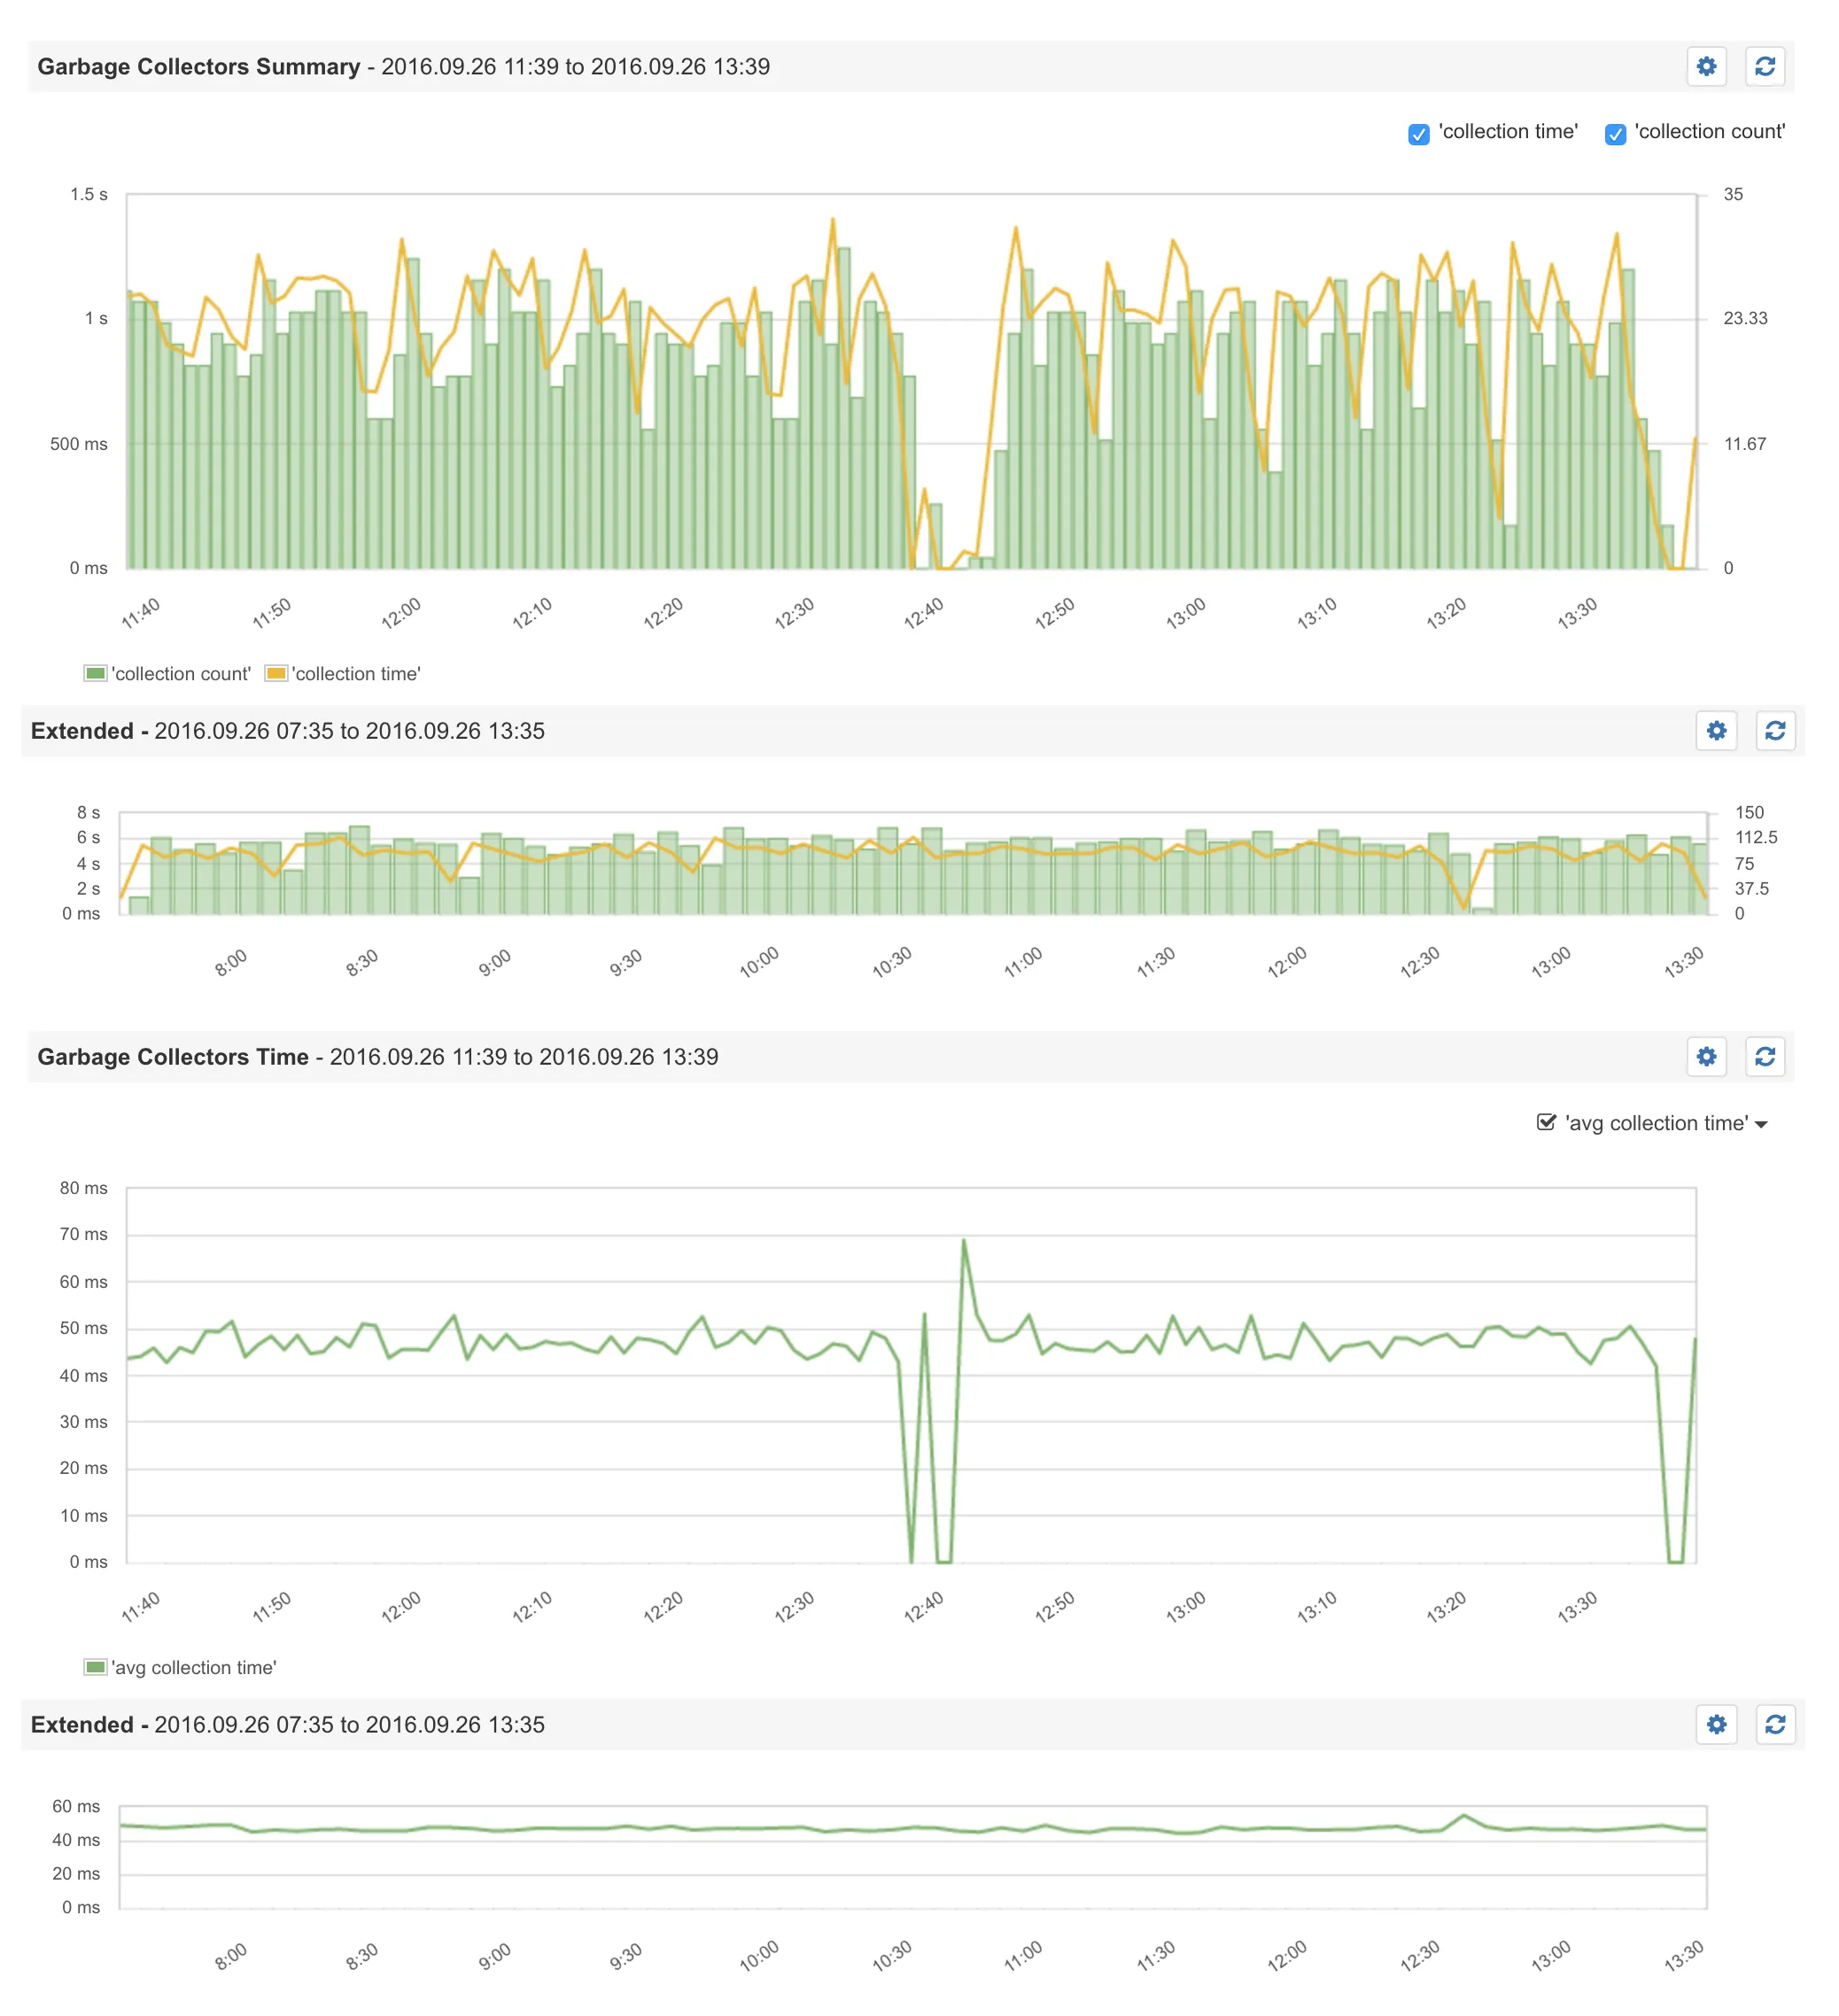Viewport: 1839px width, 2016px height.
Task: Click the Garbage Collectors Summary header title
Action: point(198,66)
